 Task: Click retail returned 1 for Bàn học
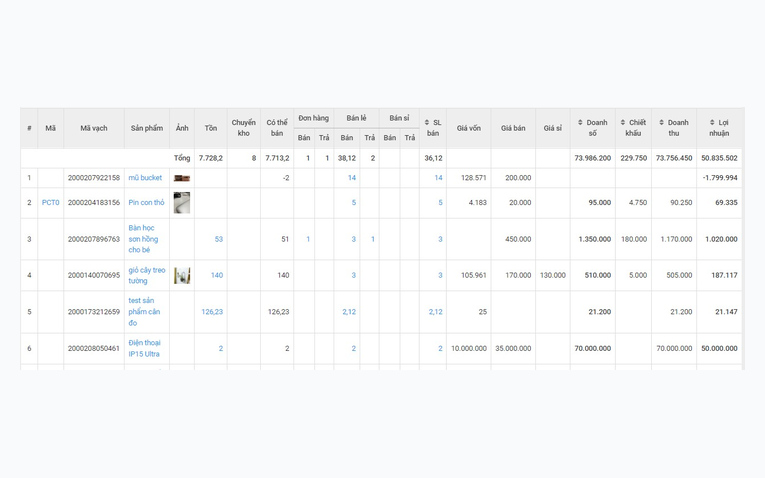[373, 239]
